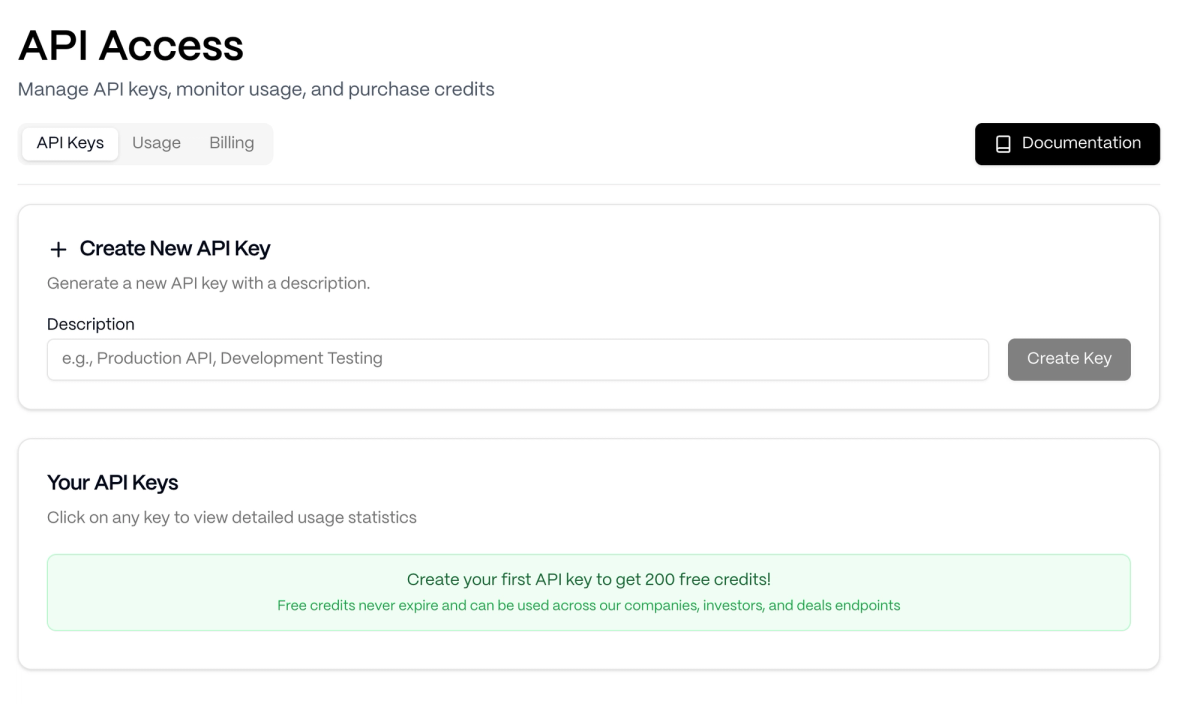Click the 'Create New API Key' heading text
The height and width of the screenshot is (704, 1200).
(x=175, y=249)
